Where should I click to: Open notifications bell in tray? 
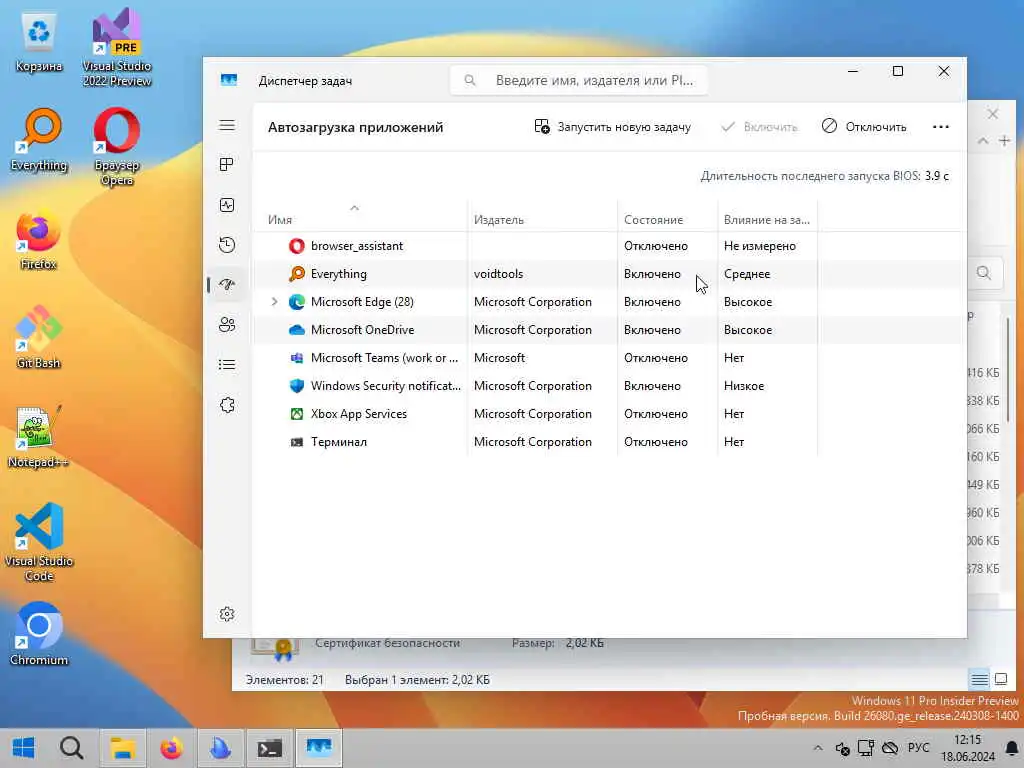1012,748
